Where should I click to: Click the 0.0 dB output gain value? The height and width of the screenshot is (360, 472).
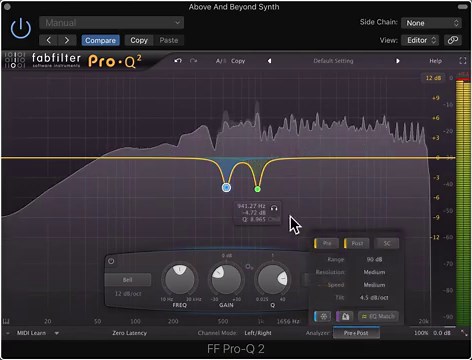pos(442,333)
